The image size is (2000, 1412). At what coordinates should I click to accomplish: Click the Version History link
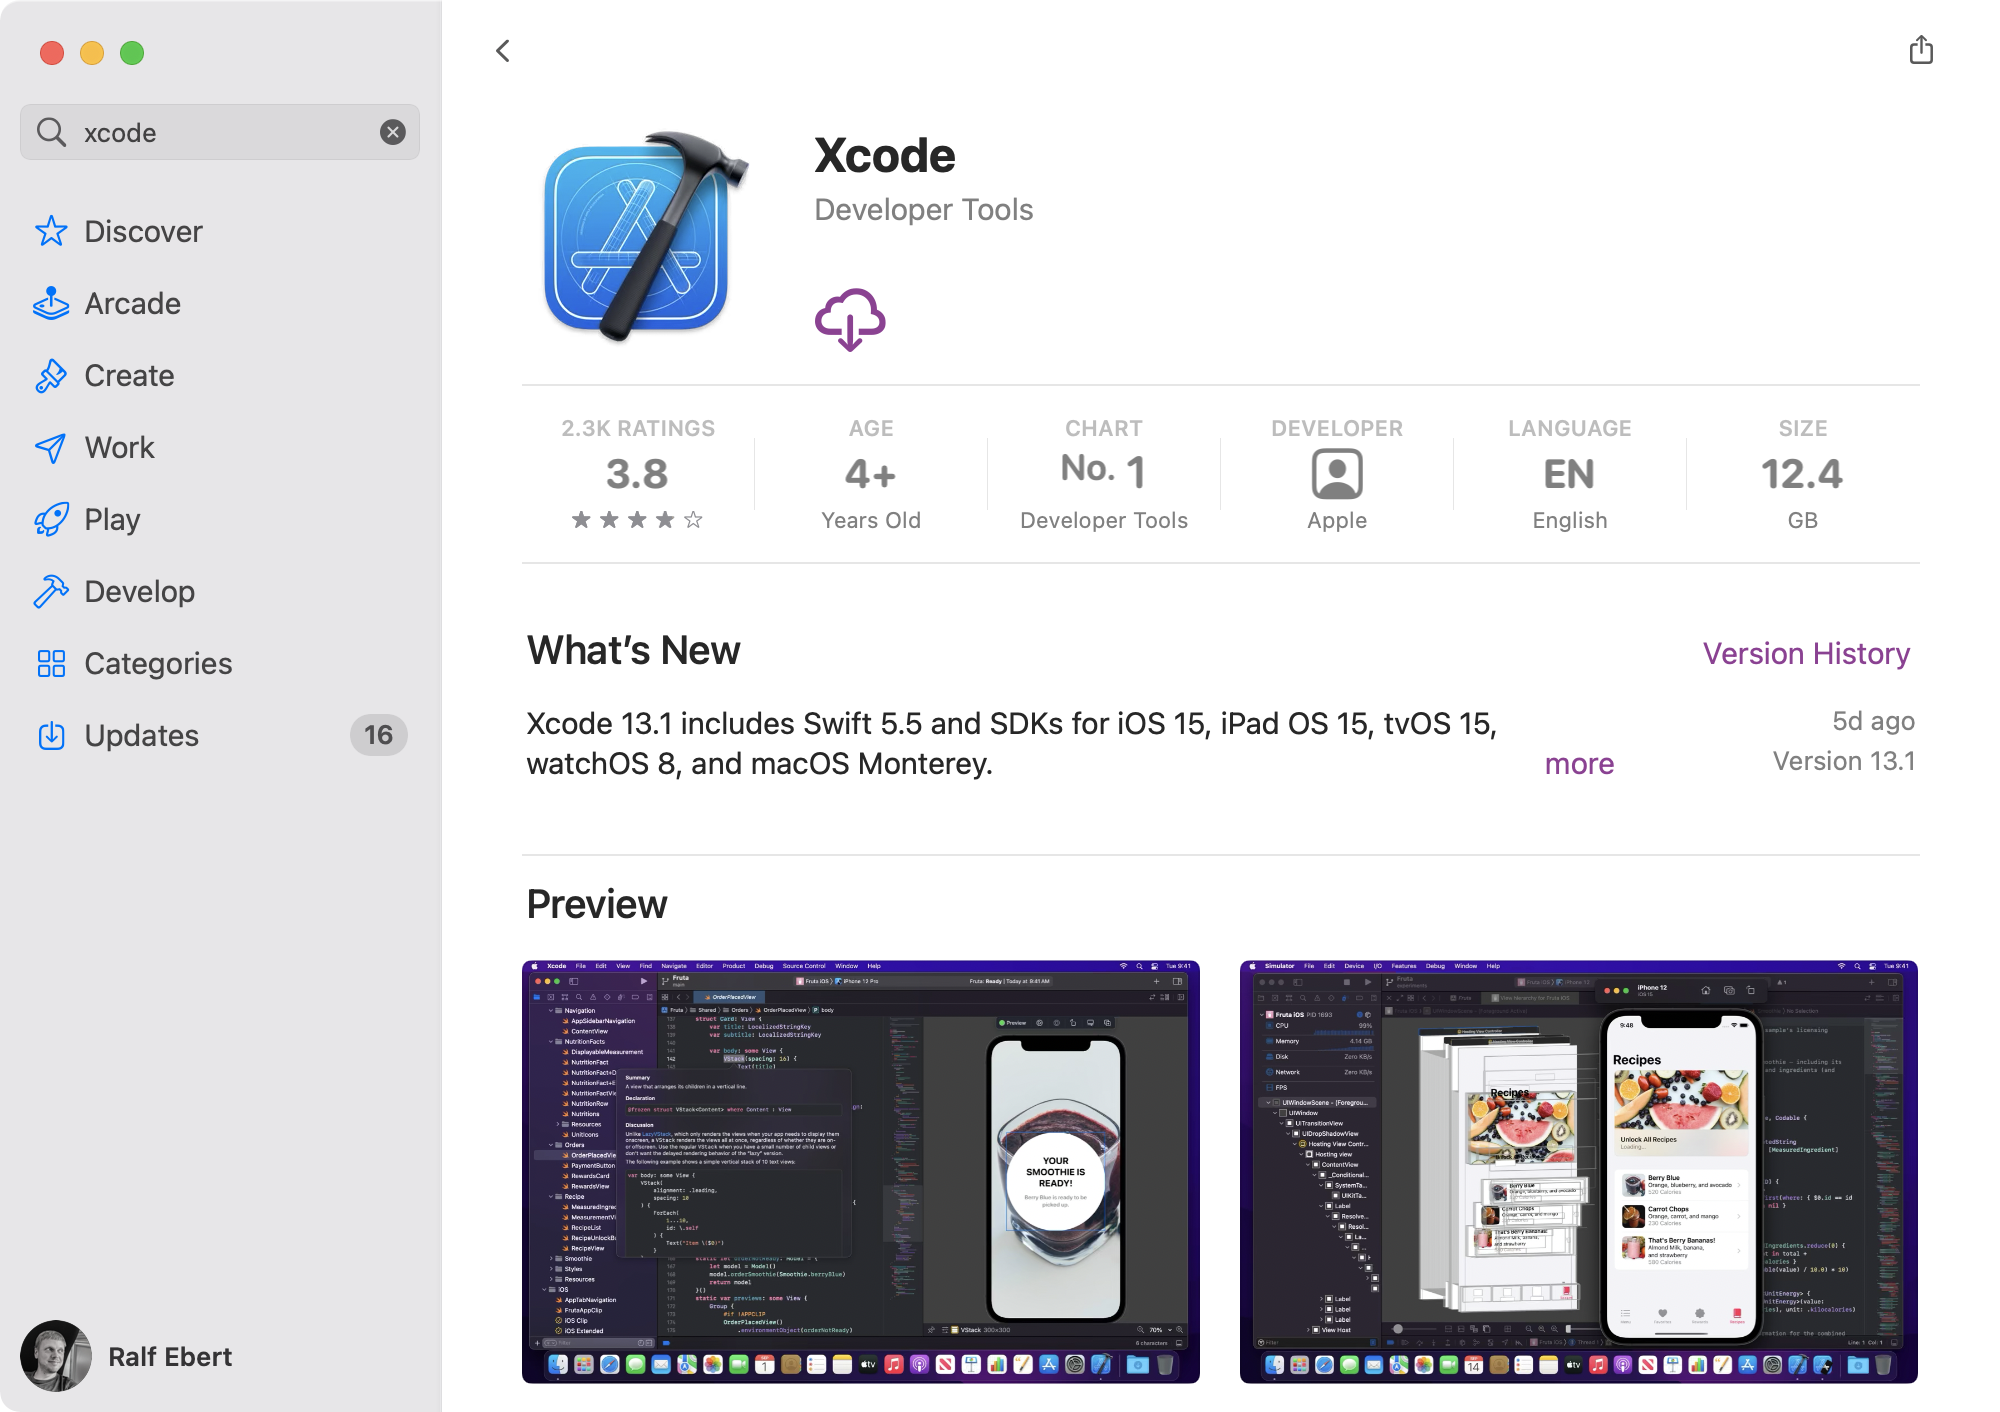(x=1807, y=653)
